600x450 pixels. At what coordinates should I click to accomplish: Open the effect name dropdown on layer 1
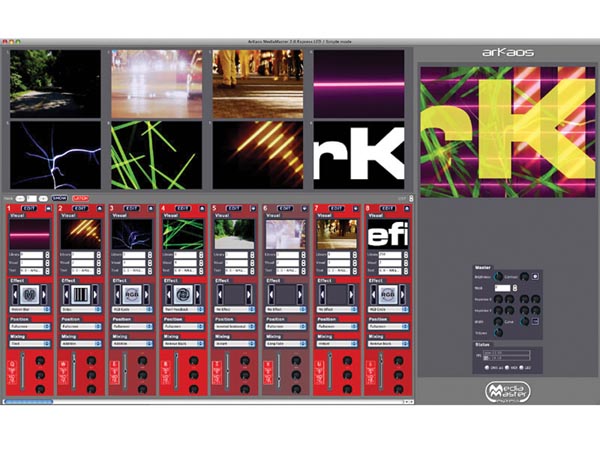[29, 309]
